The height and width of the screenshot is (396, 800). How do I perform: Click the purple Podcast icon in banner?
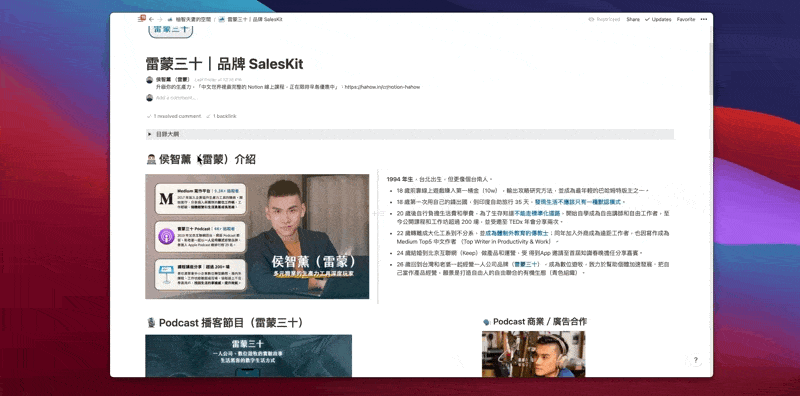tap(166, 237)
